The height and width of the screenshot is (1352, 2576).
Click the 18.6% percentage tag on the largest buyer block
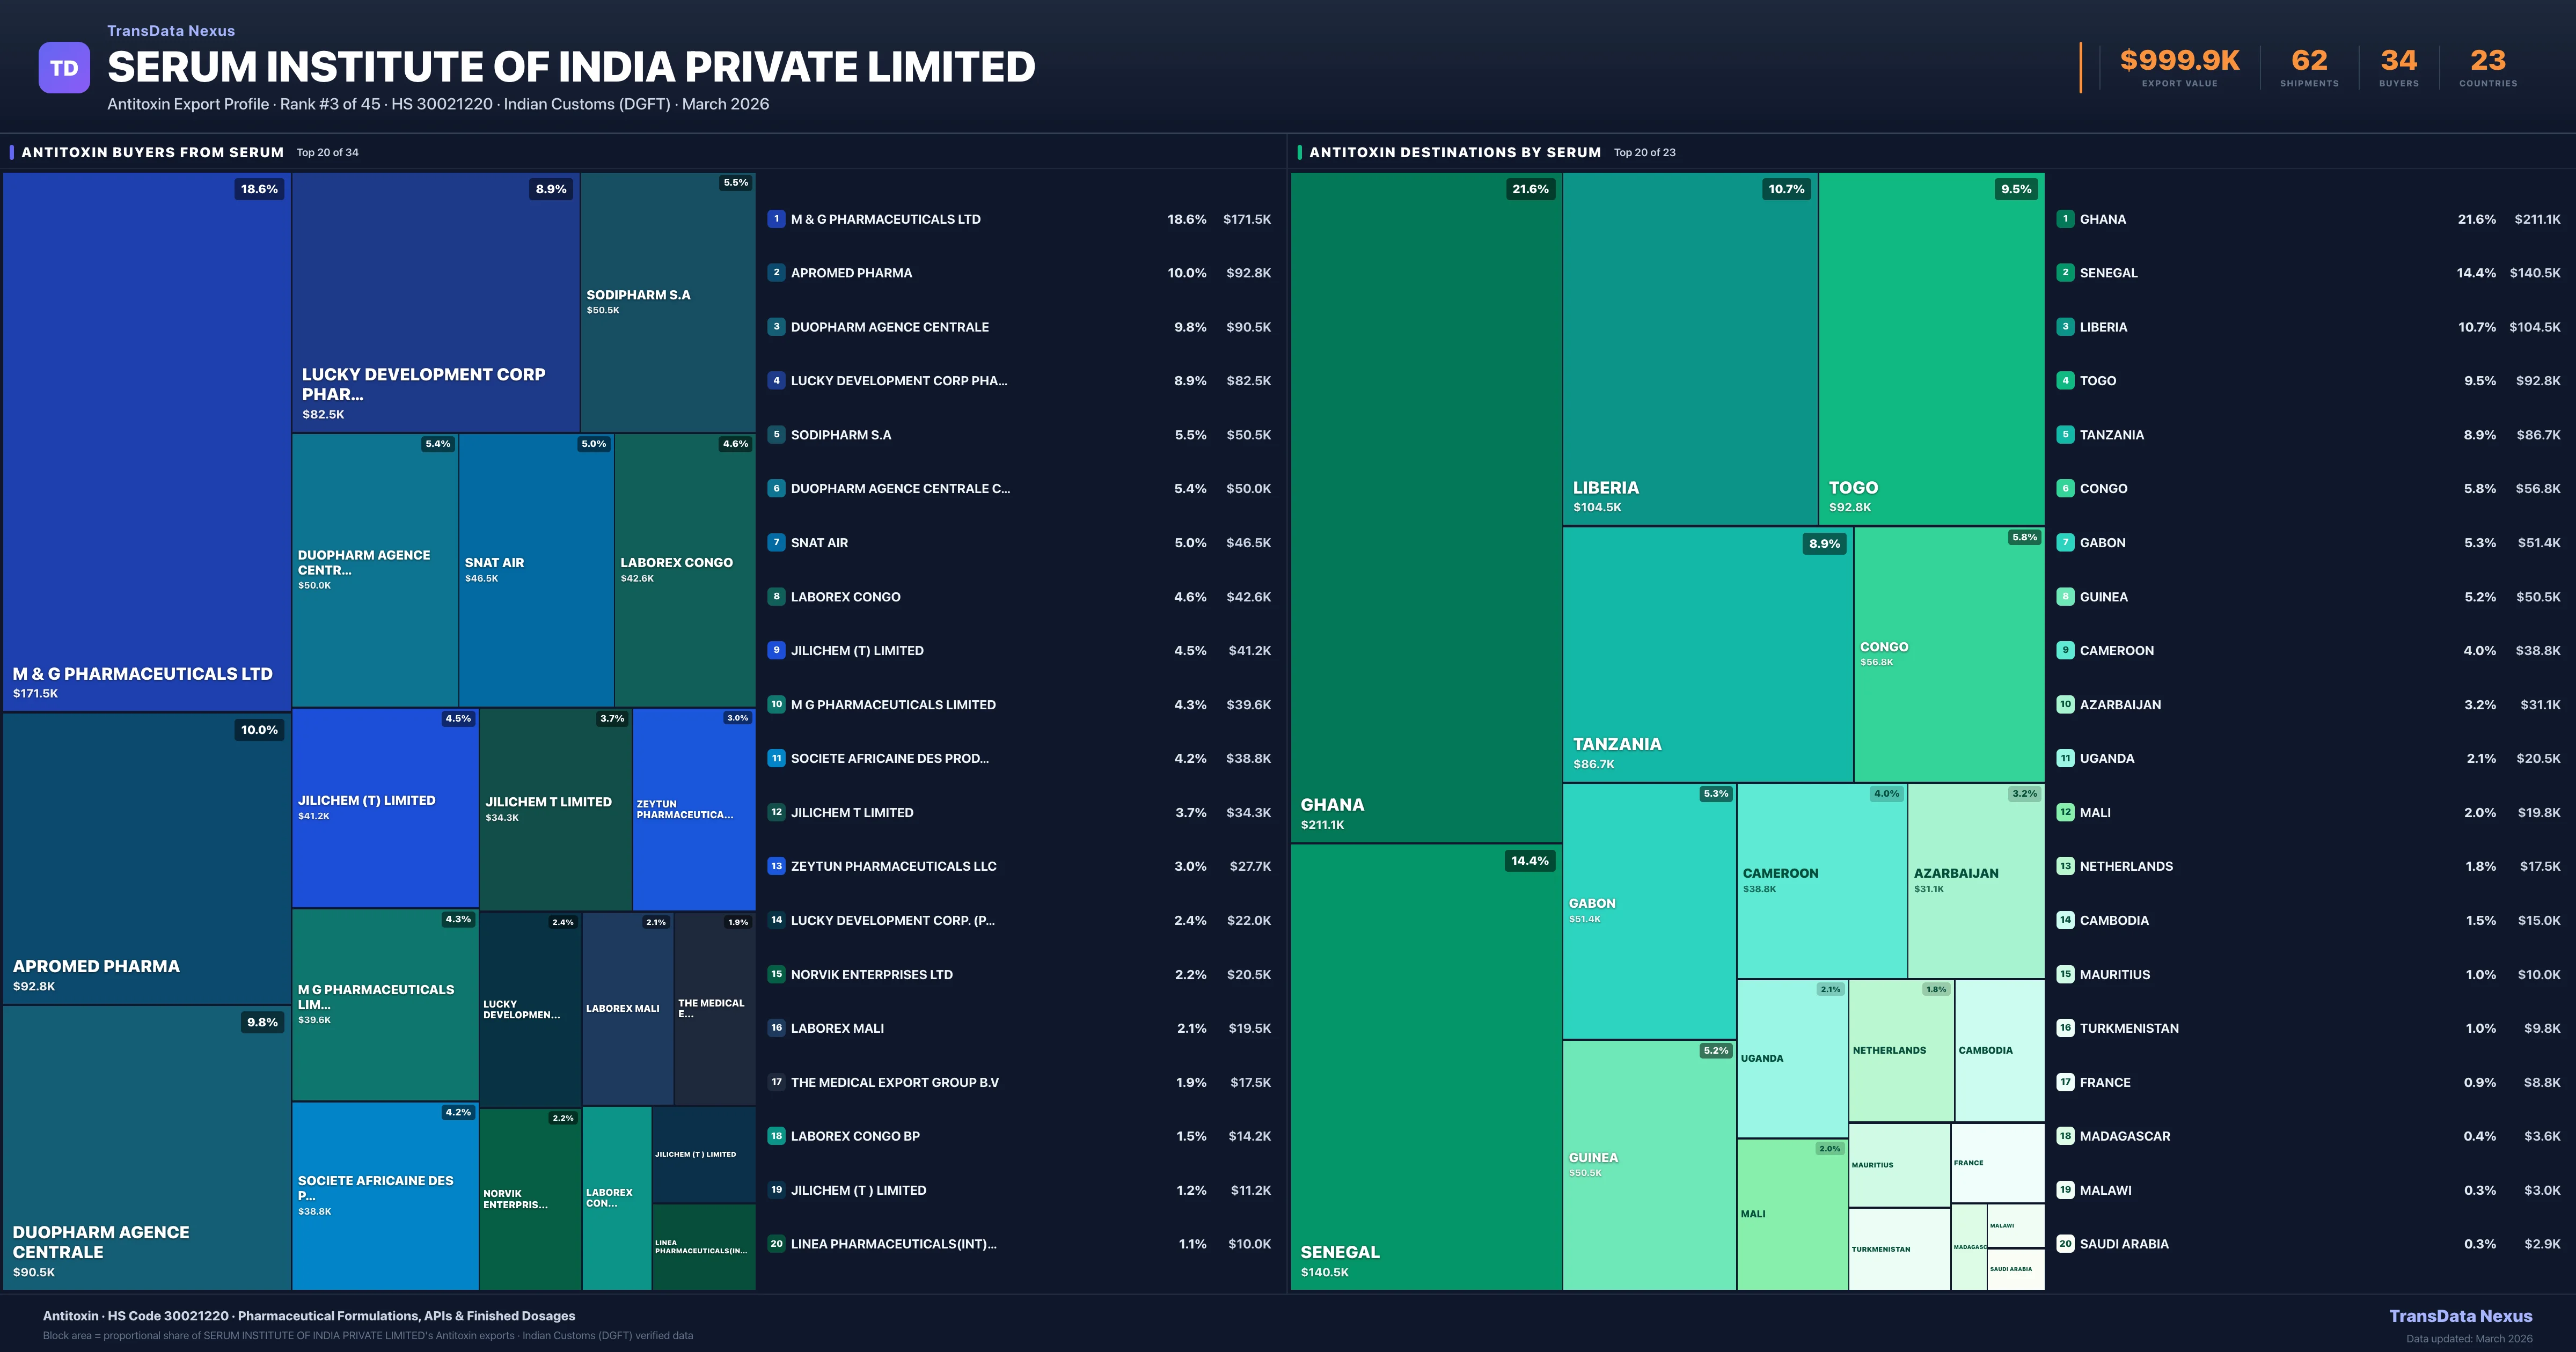pos(258,188)
